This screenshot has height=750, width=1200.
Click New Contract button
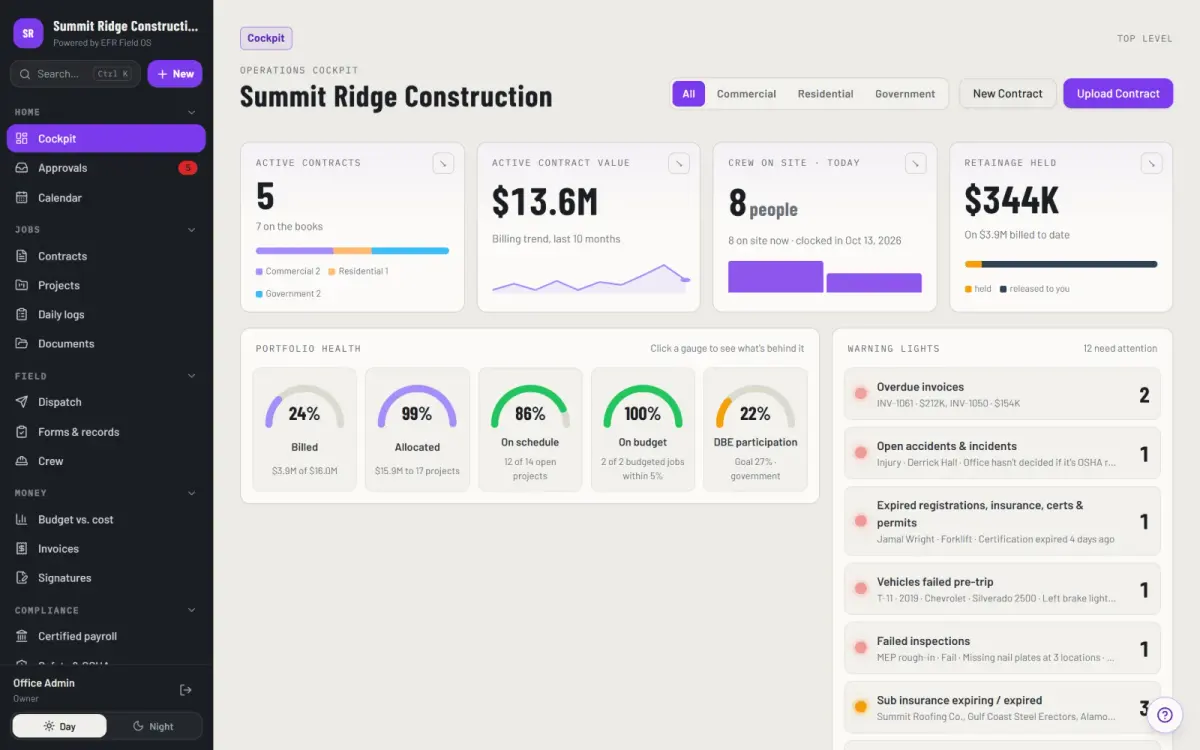tap(1007, 94)
